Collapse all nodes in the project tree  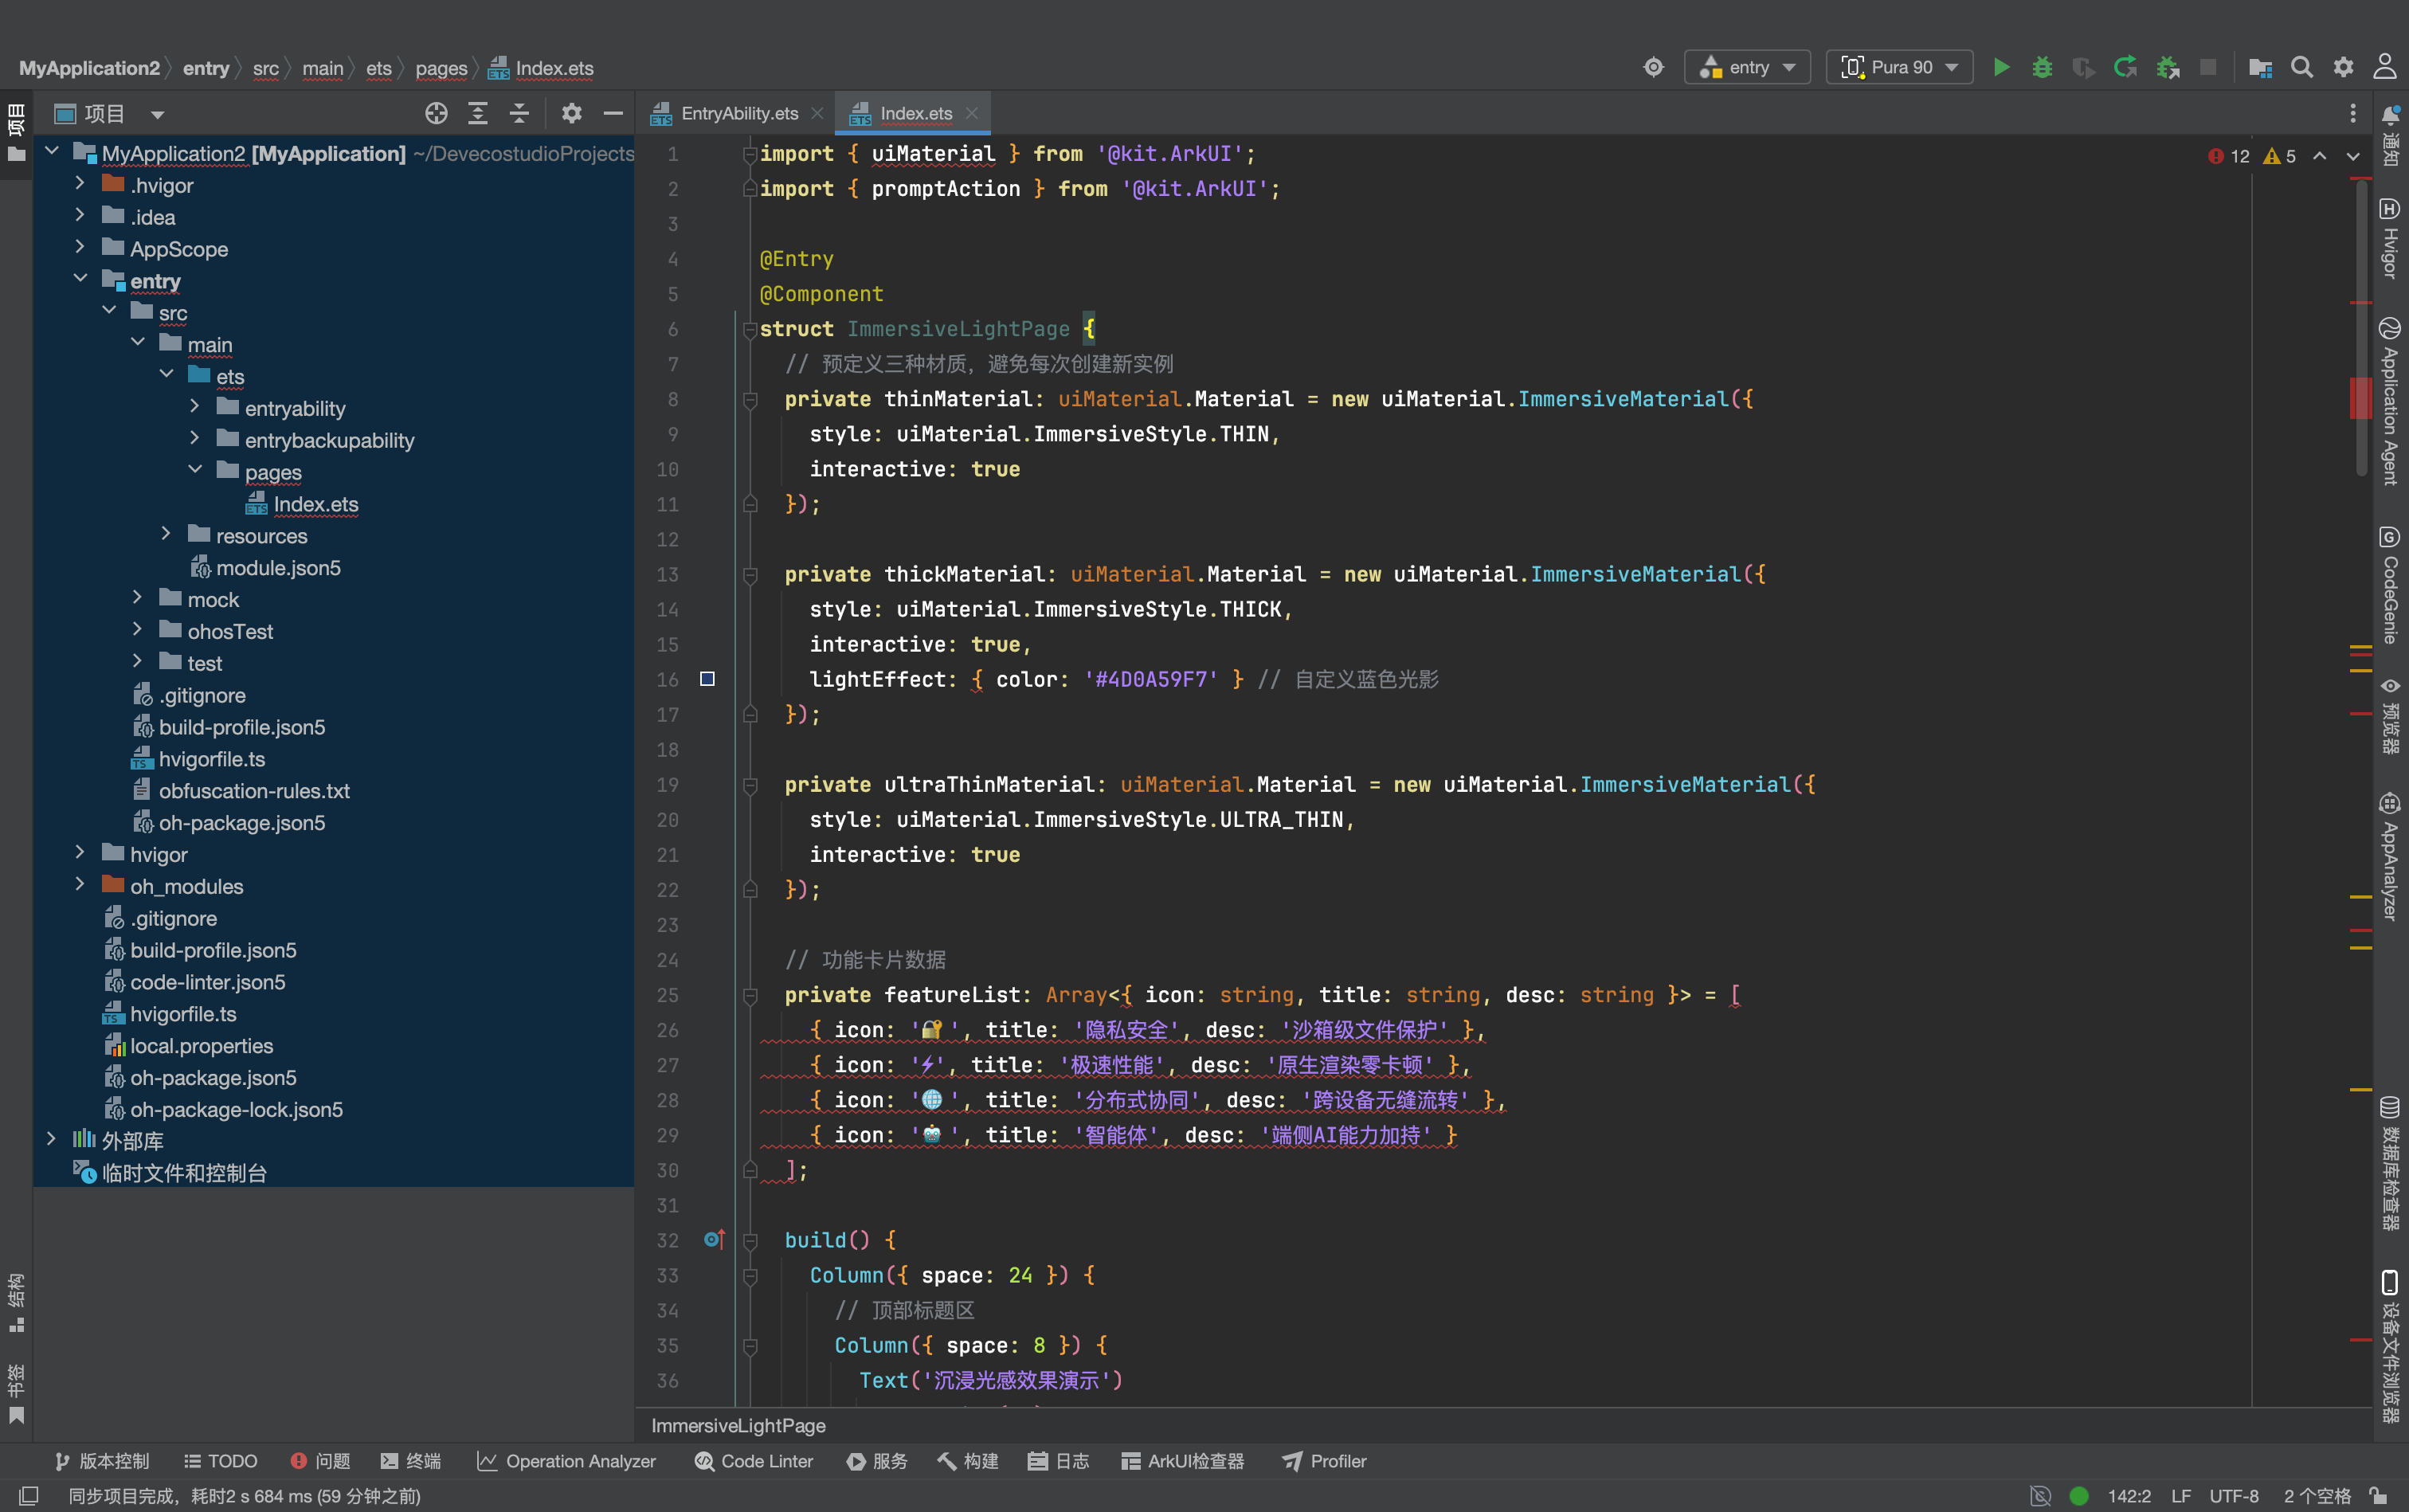coord(519,113)
